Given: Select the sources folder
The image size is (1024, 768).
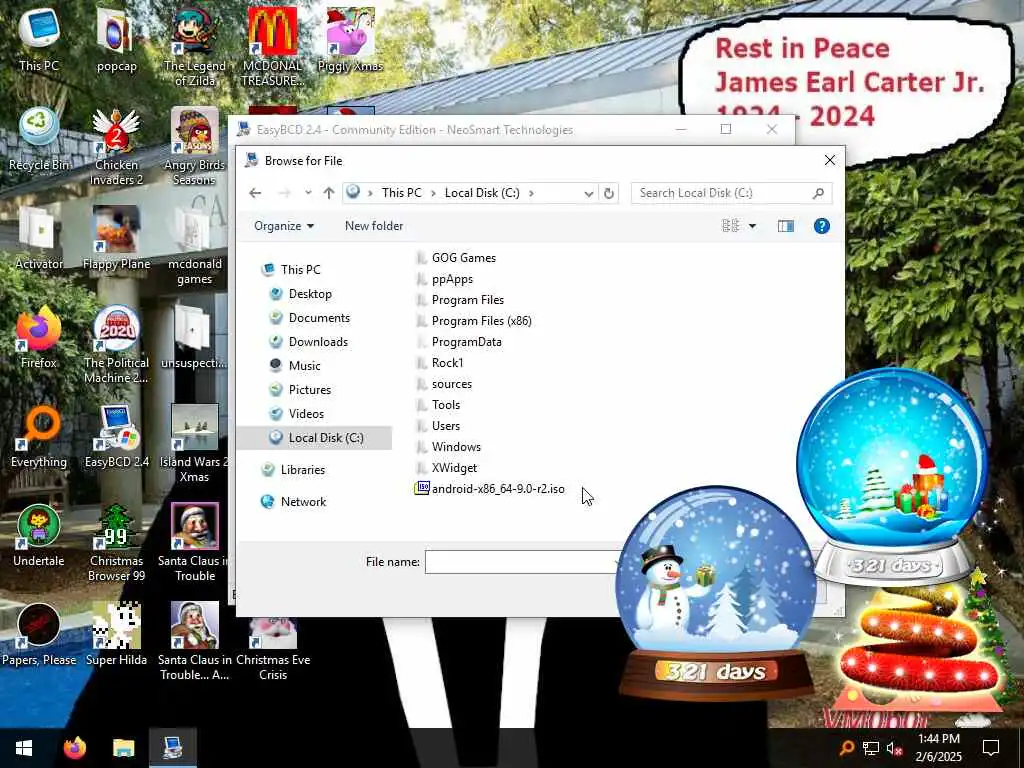Looking at the screenshot, I should (444, 384).
